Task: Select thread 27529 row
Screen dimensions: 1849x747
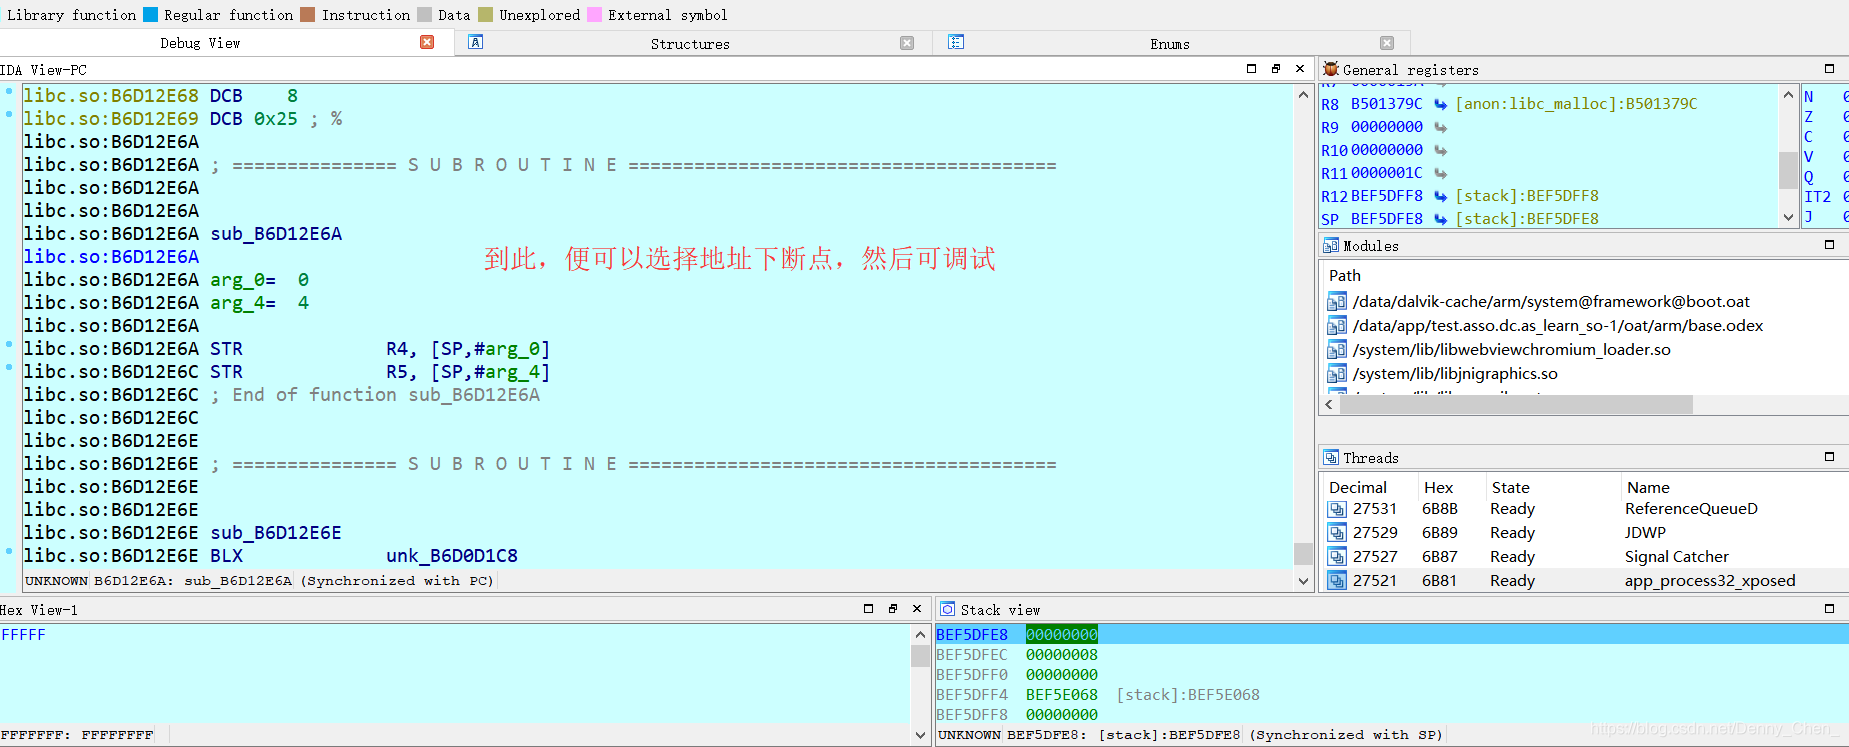Action: pos(1586,533)
